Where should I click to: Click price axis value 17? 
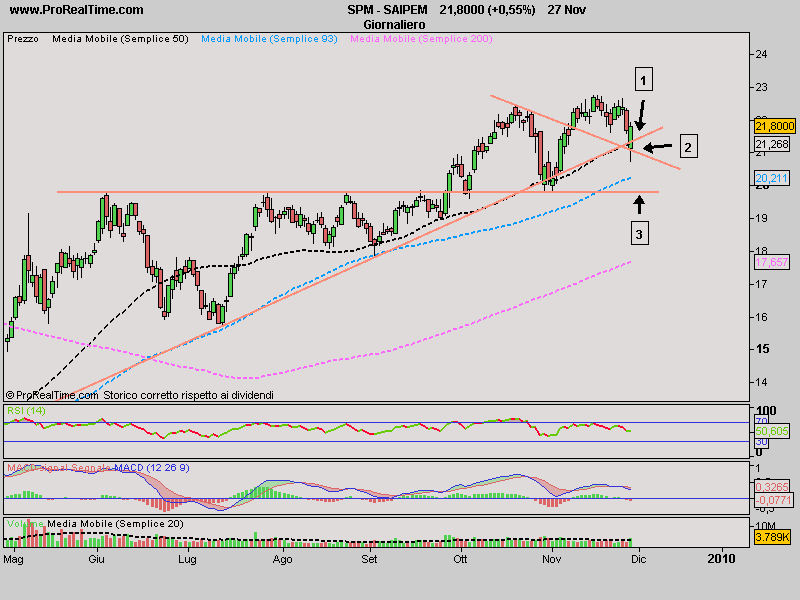point(761,284)
